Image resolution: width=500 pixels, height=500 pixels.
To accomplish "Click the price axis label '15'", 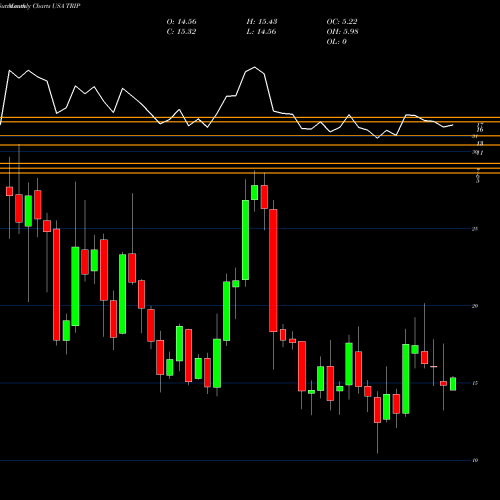I will click(475, 383).
